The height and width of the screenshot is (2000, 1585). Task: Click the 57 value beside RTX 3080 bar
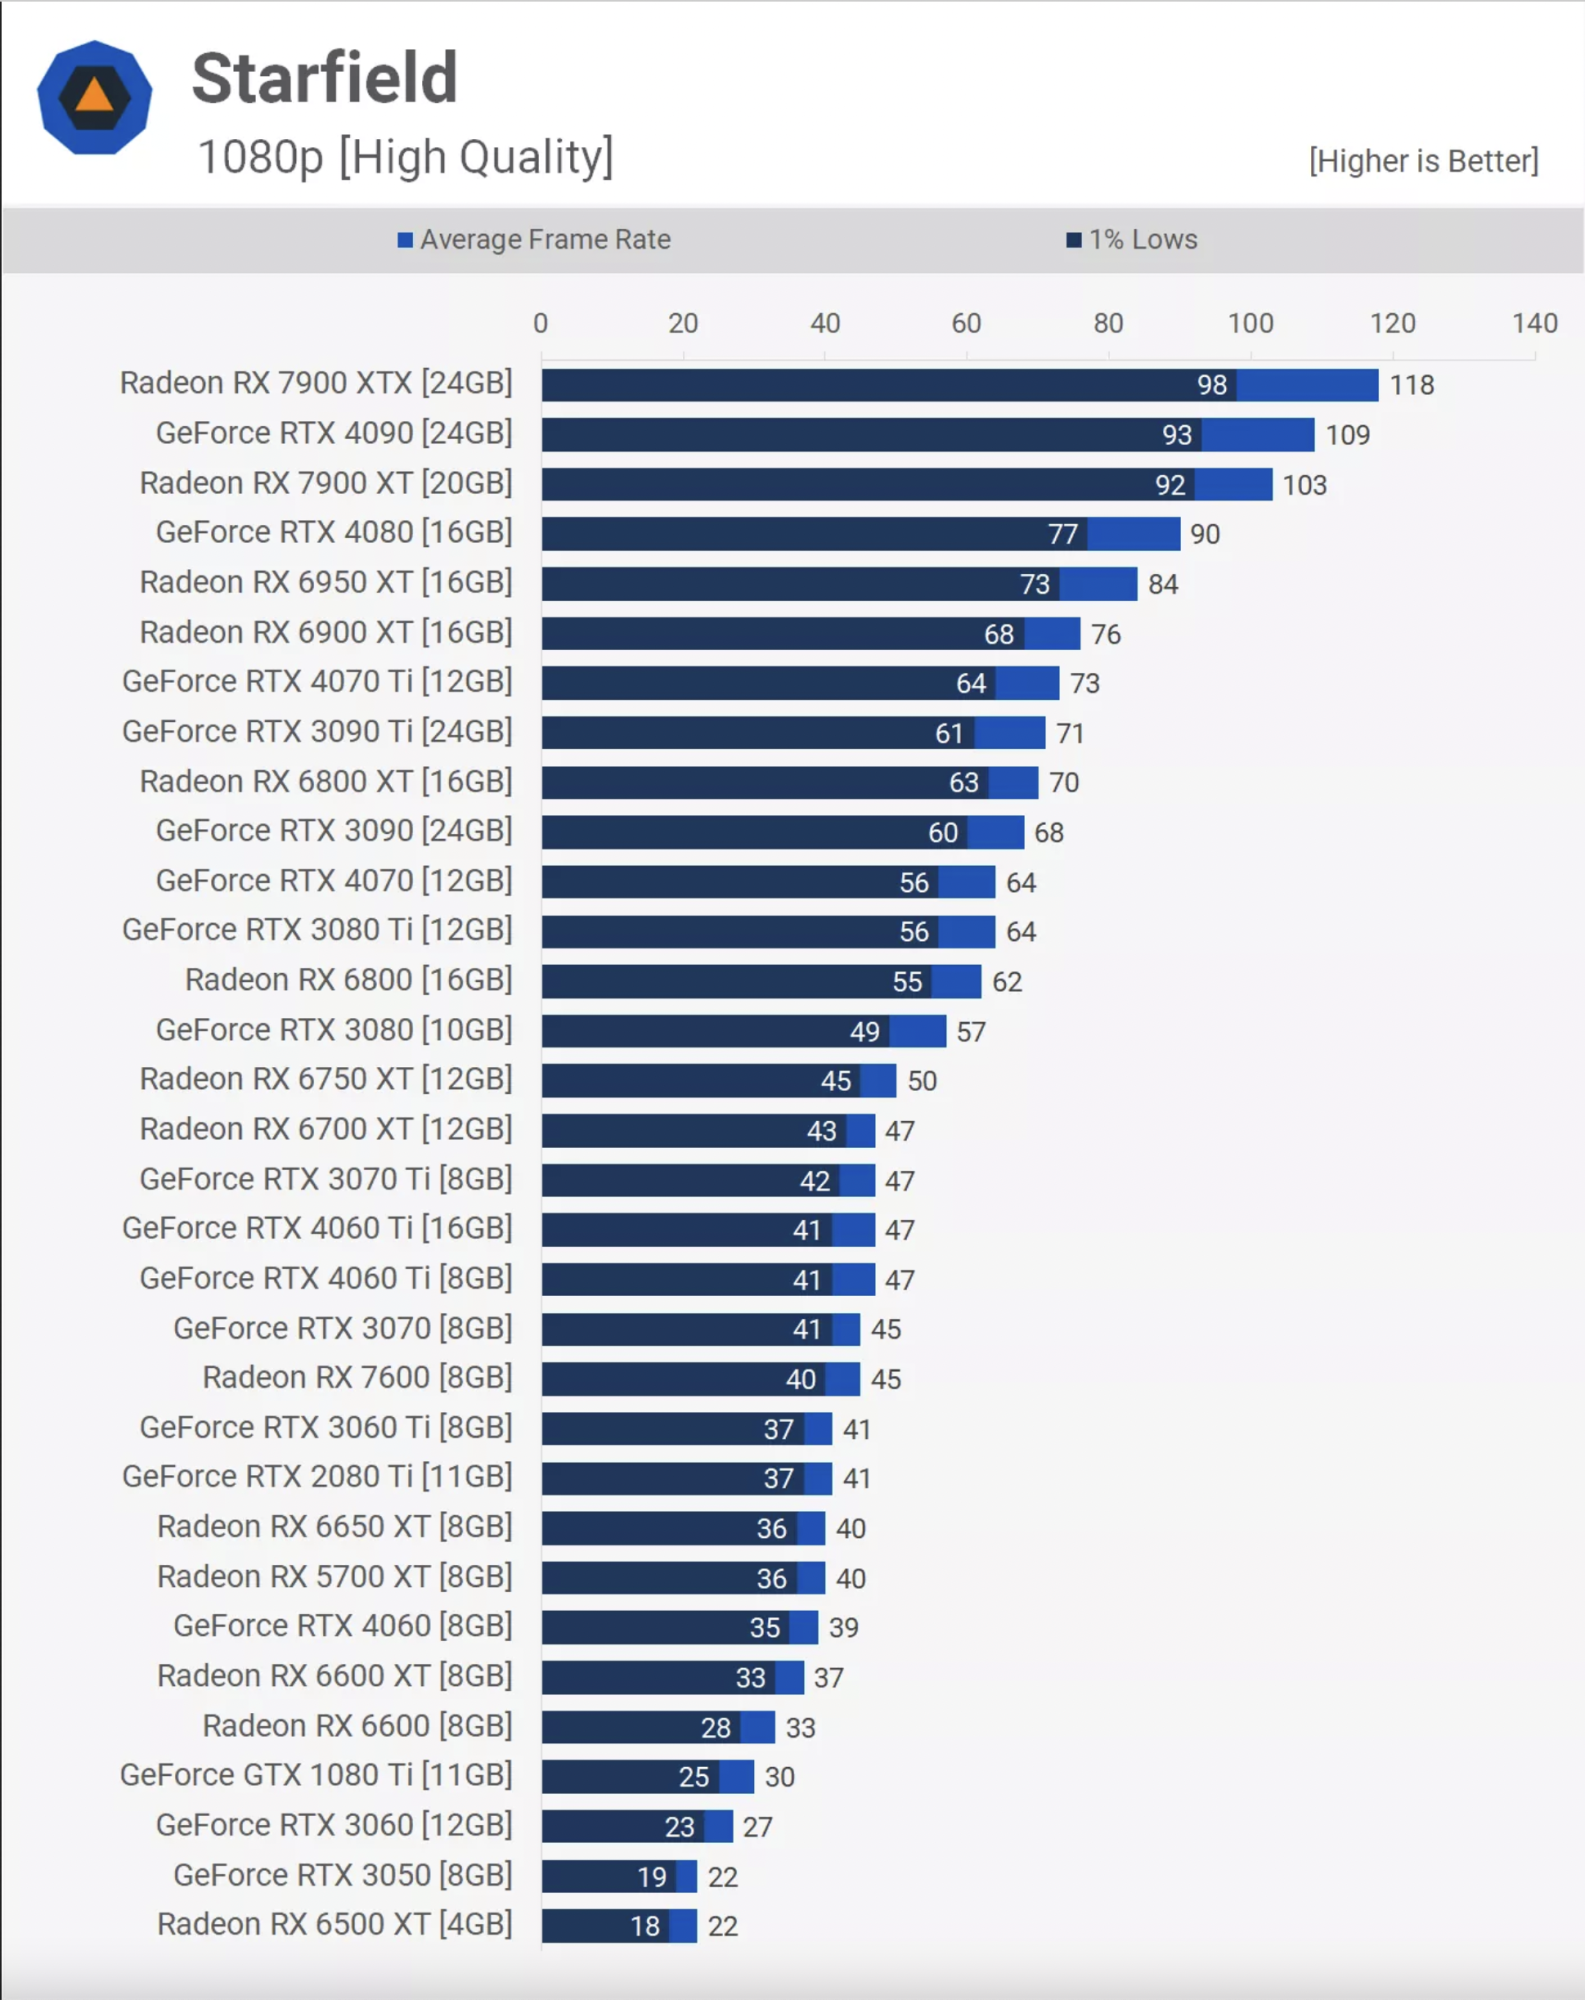971,1031
